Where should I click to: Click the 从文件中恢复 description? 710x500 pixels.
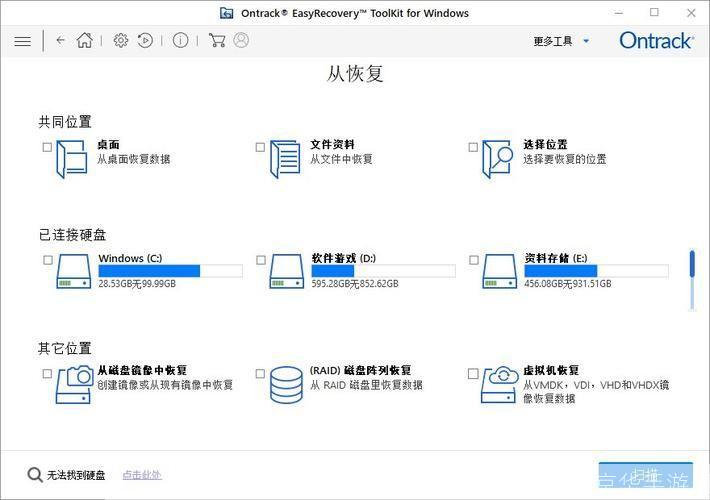tap(341, 159)
